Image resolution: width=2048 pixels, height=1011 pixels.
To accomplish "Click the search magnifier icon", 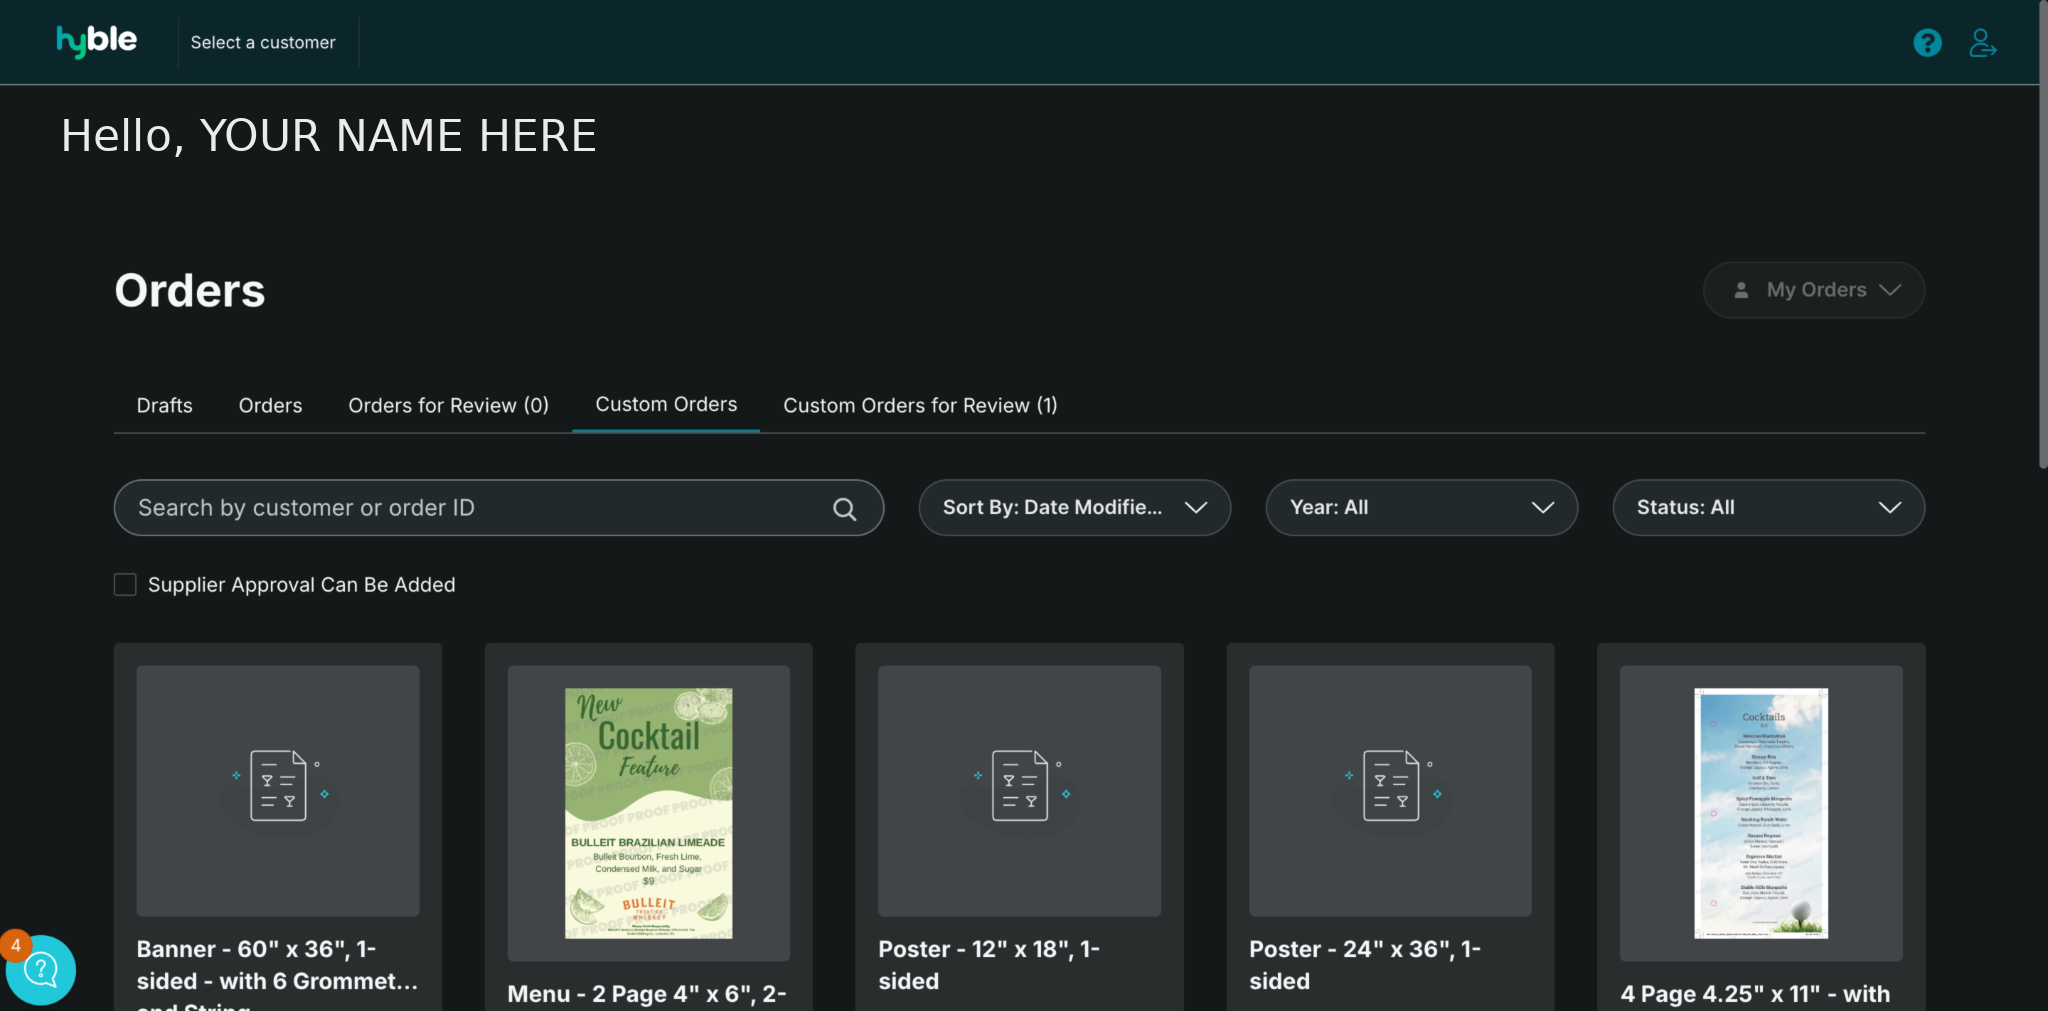I will [844, 509].
